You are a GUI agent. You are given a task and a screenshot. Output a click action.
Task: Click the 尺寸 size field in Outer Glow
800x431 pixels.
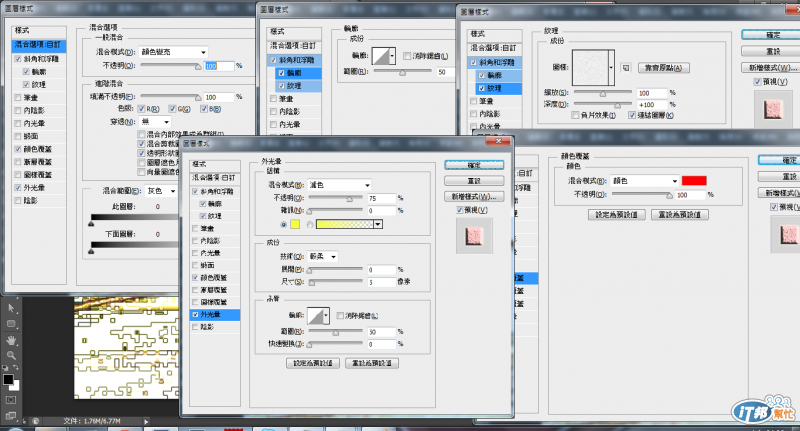pos(381,282)
